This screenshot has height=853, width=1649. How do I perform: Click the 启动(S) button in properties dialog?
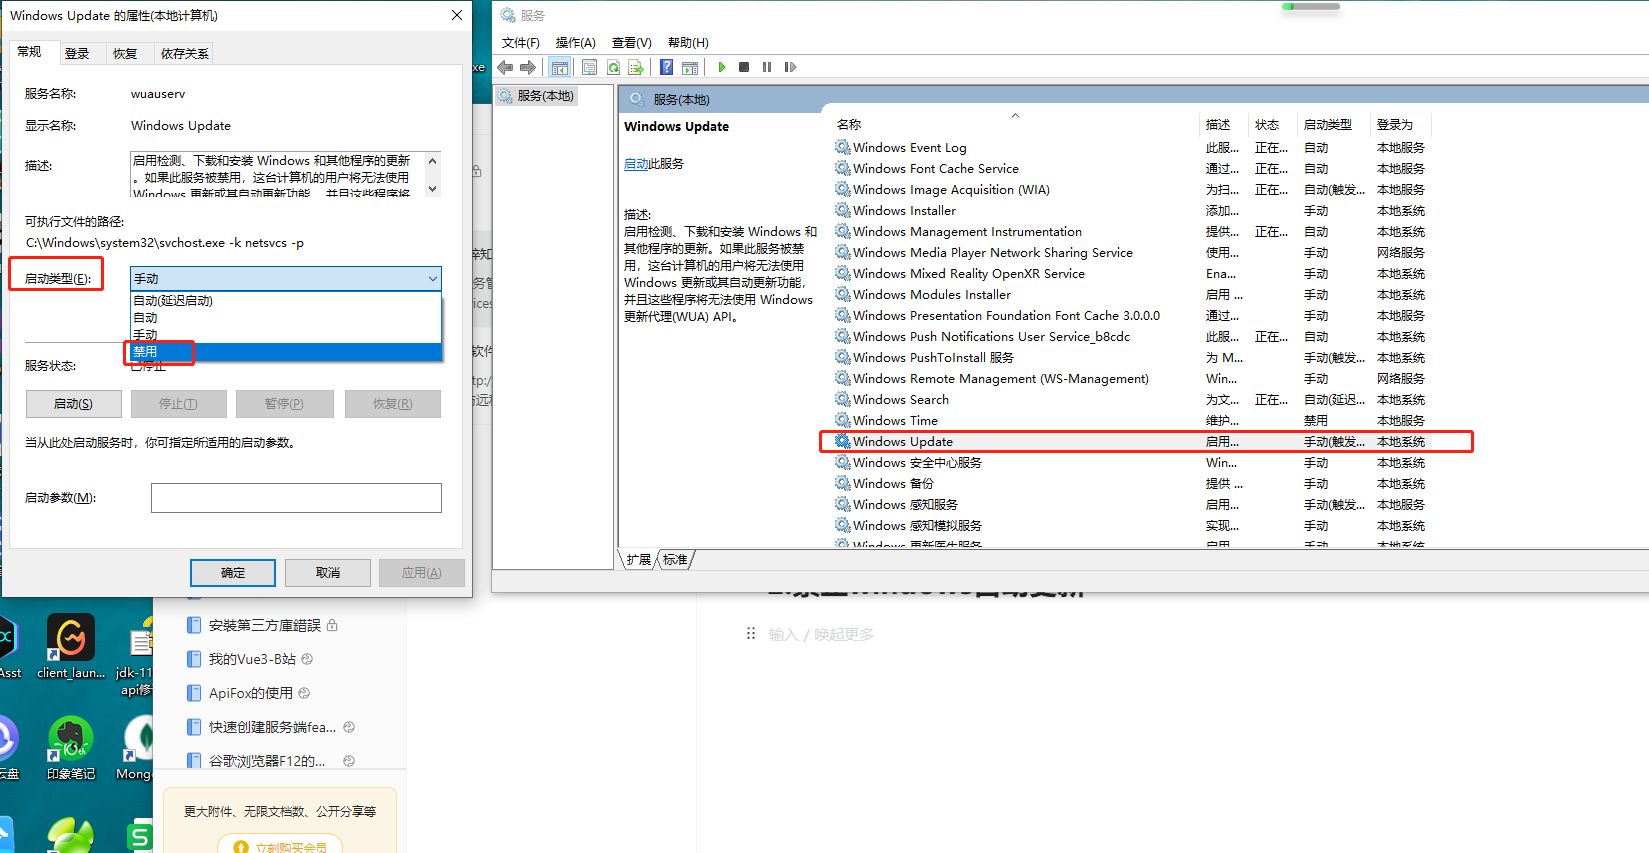[x=74, y=403]
